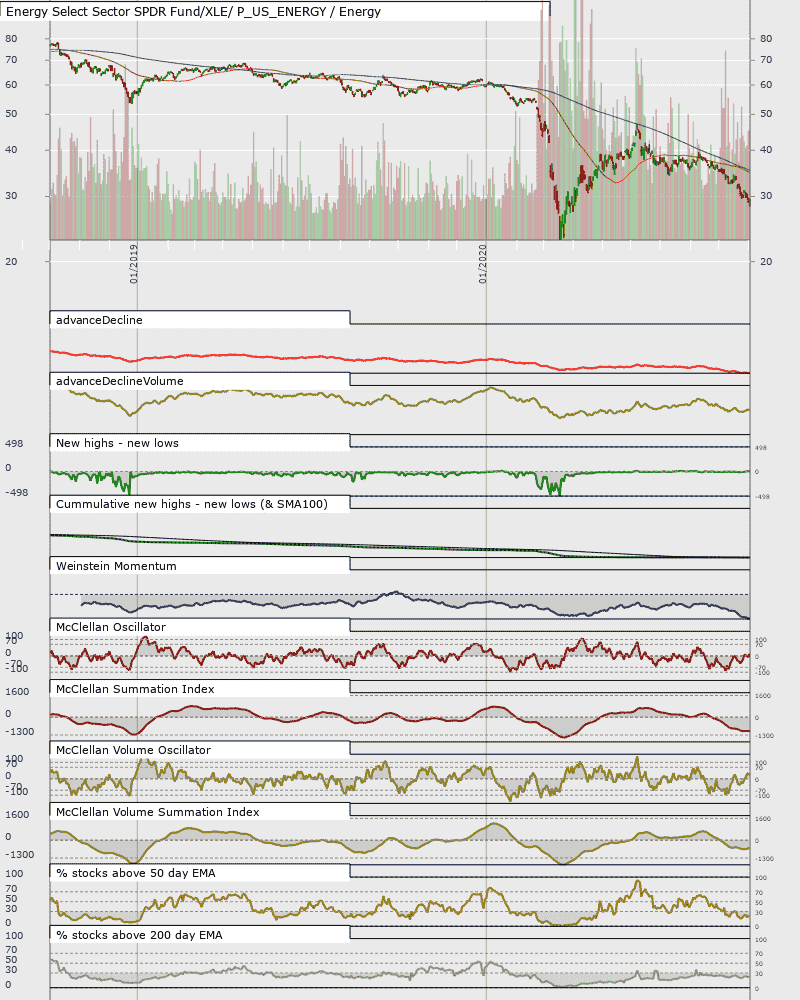800x1000 pixels.
Task: Click the McClellan Oscillator panel label
Action: 110,628
